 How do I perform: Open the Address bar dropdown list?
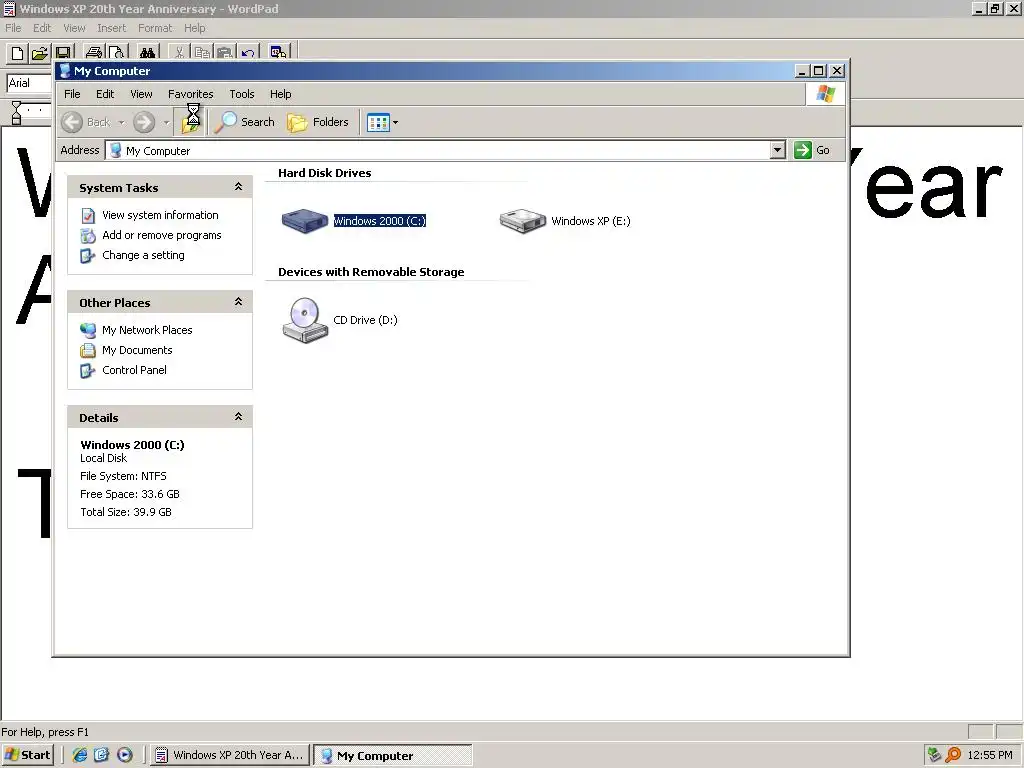tap(777, 150)
